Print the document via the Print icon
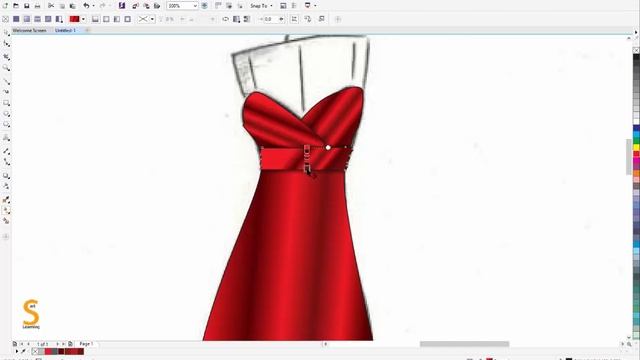The height and width of the screenshot is (360, 640). click(37, 6)
